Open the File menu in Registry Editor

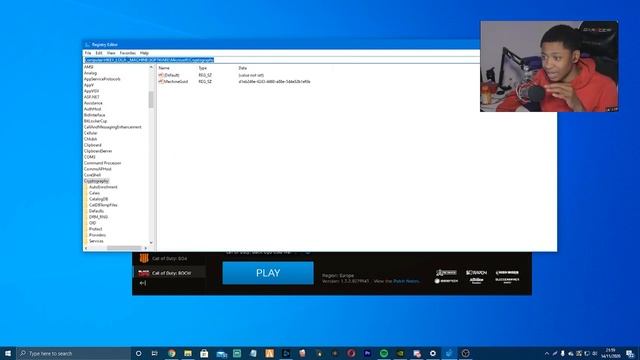[88, 53]
